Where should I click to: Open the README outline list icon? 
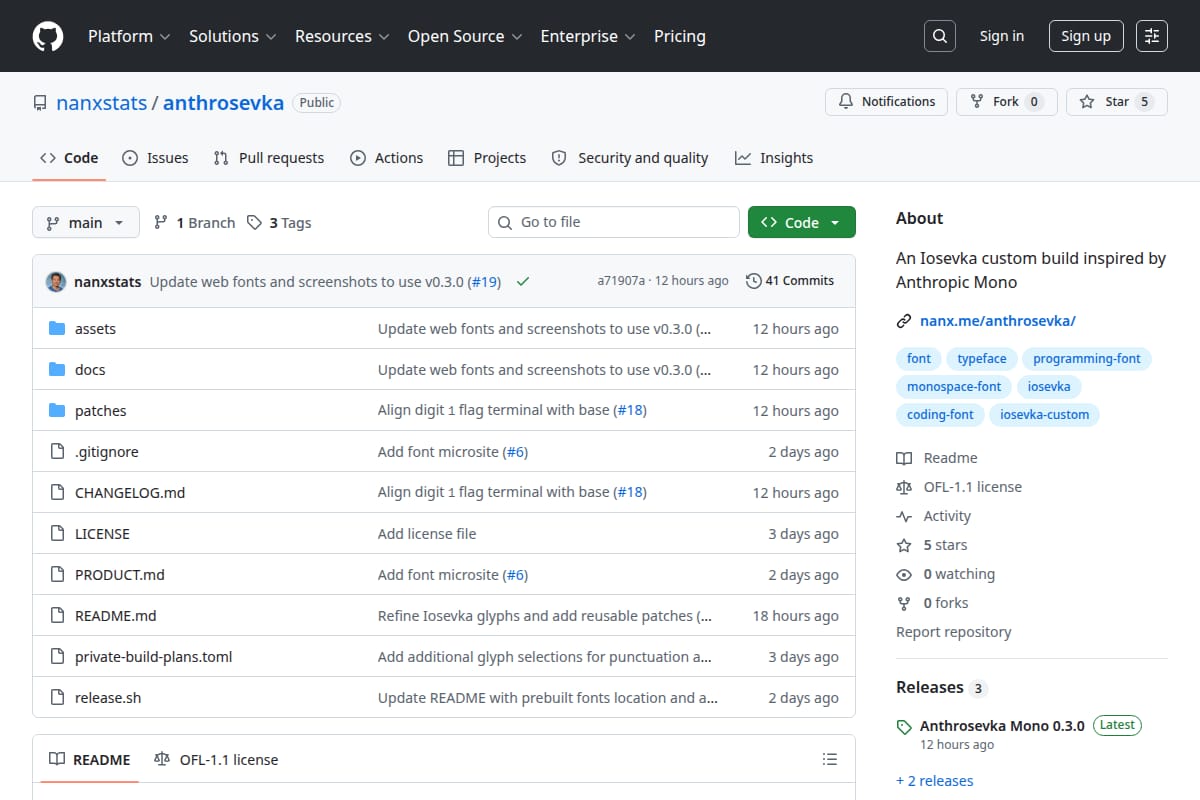pyautogui.click(x=830, y=760)
